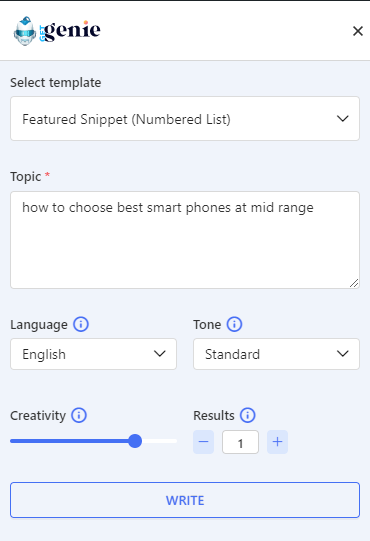
Task: Click the genie wordmark logo
Action: pyautogui.click(x=70, y=31)
